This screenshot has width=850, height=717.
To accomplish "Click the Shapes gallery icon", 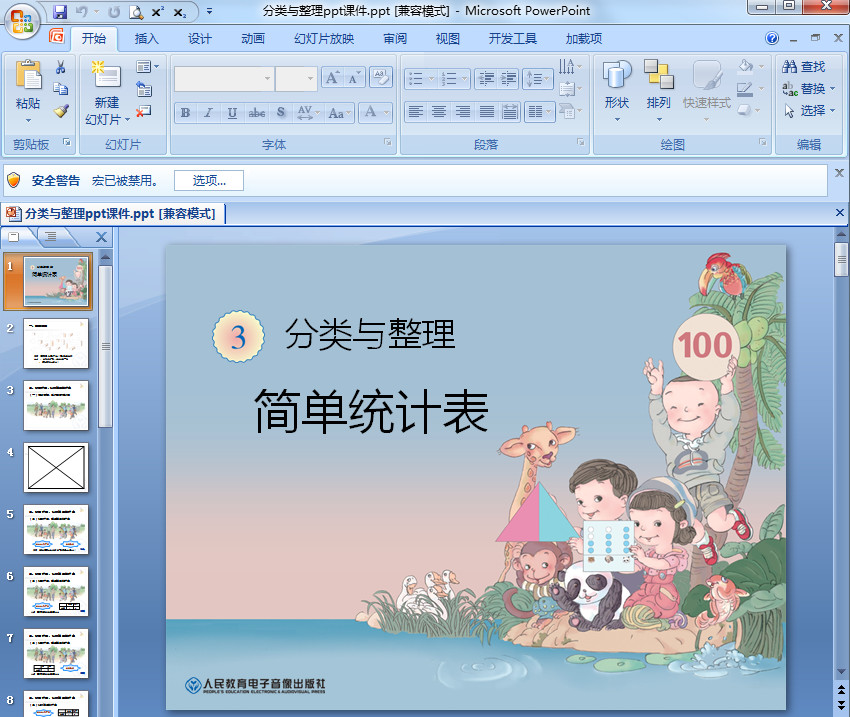I will [617, 75].
